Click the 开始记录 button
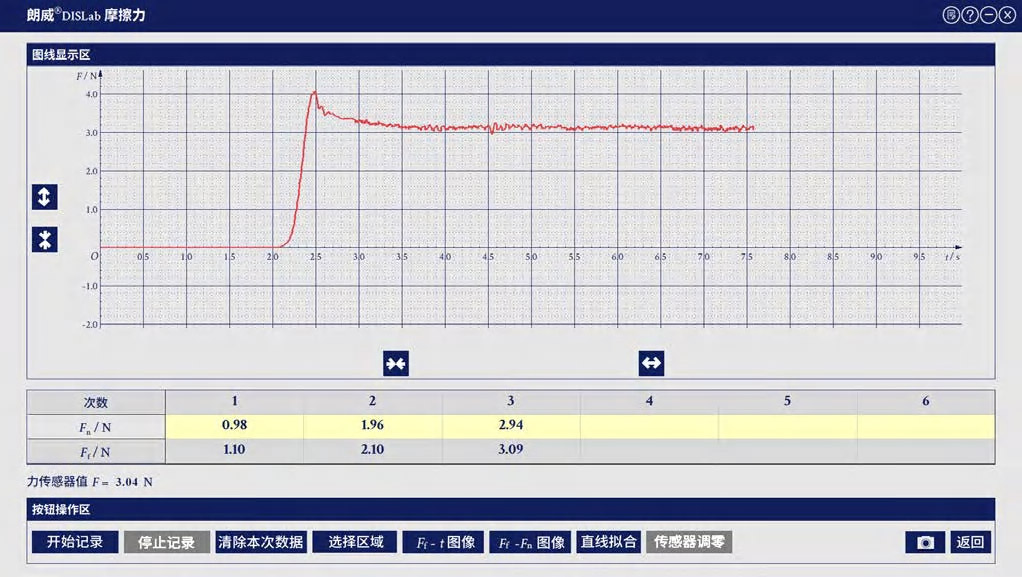This screenshot has width=1022, height=577. pyautogui.click(x=75, y=542)
